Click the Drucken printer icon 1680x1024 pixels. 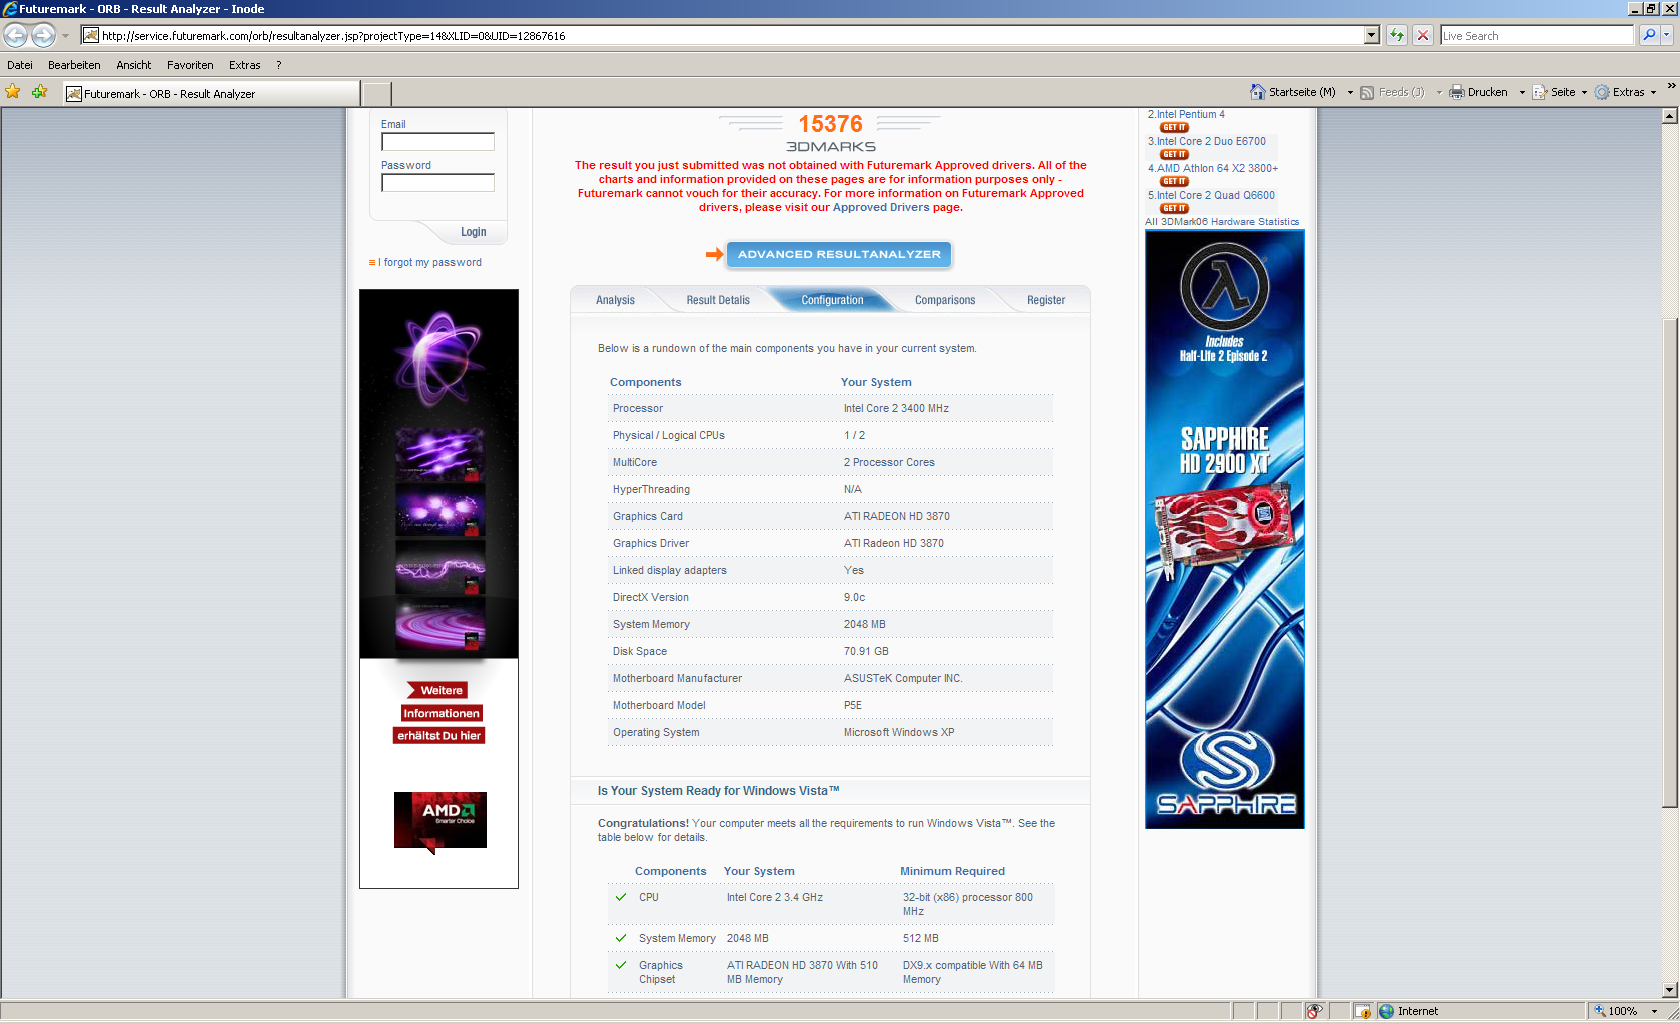[1456, 92]
